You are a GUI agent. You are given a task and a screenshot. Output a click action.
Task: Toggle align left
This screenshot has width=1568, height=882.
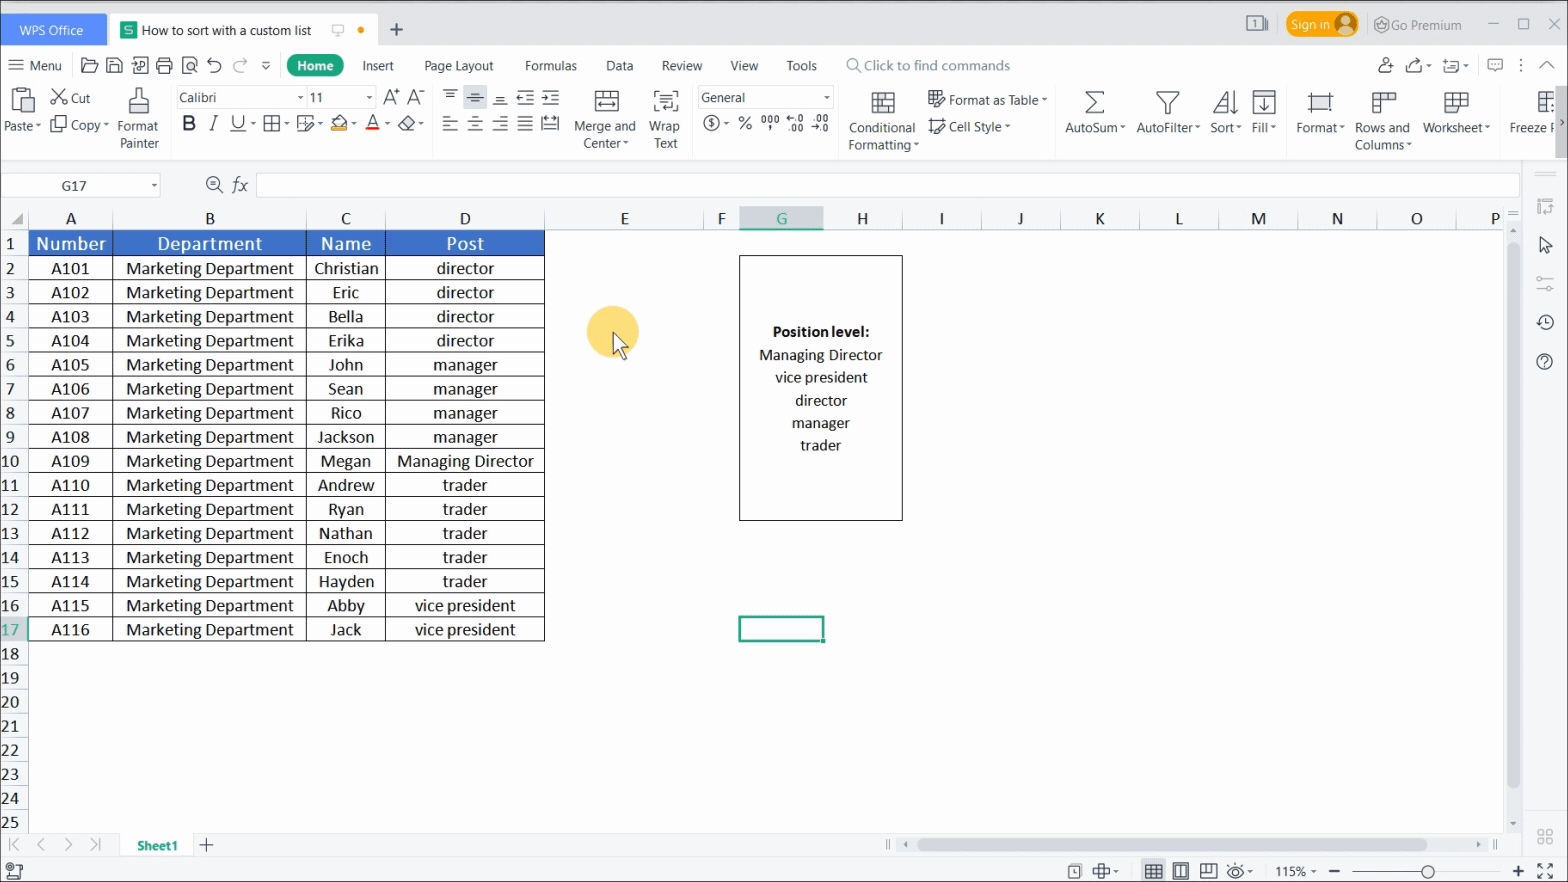point(450,123)
